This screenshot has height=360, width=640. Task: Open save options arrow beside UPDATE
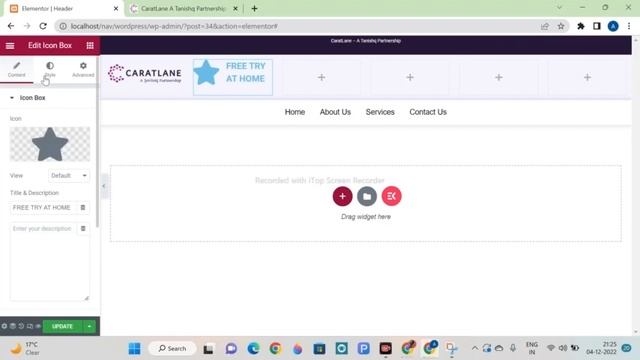click(89, 327)
